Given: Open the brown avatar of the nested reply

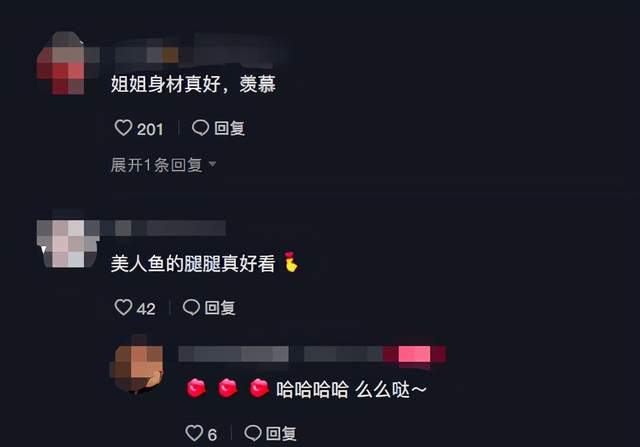Looking at the screenshot, I should (x=137, y=364).
